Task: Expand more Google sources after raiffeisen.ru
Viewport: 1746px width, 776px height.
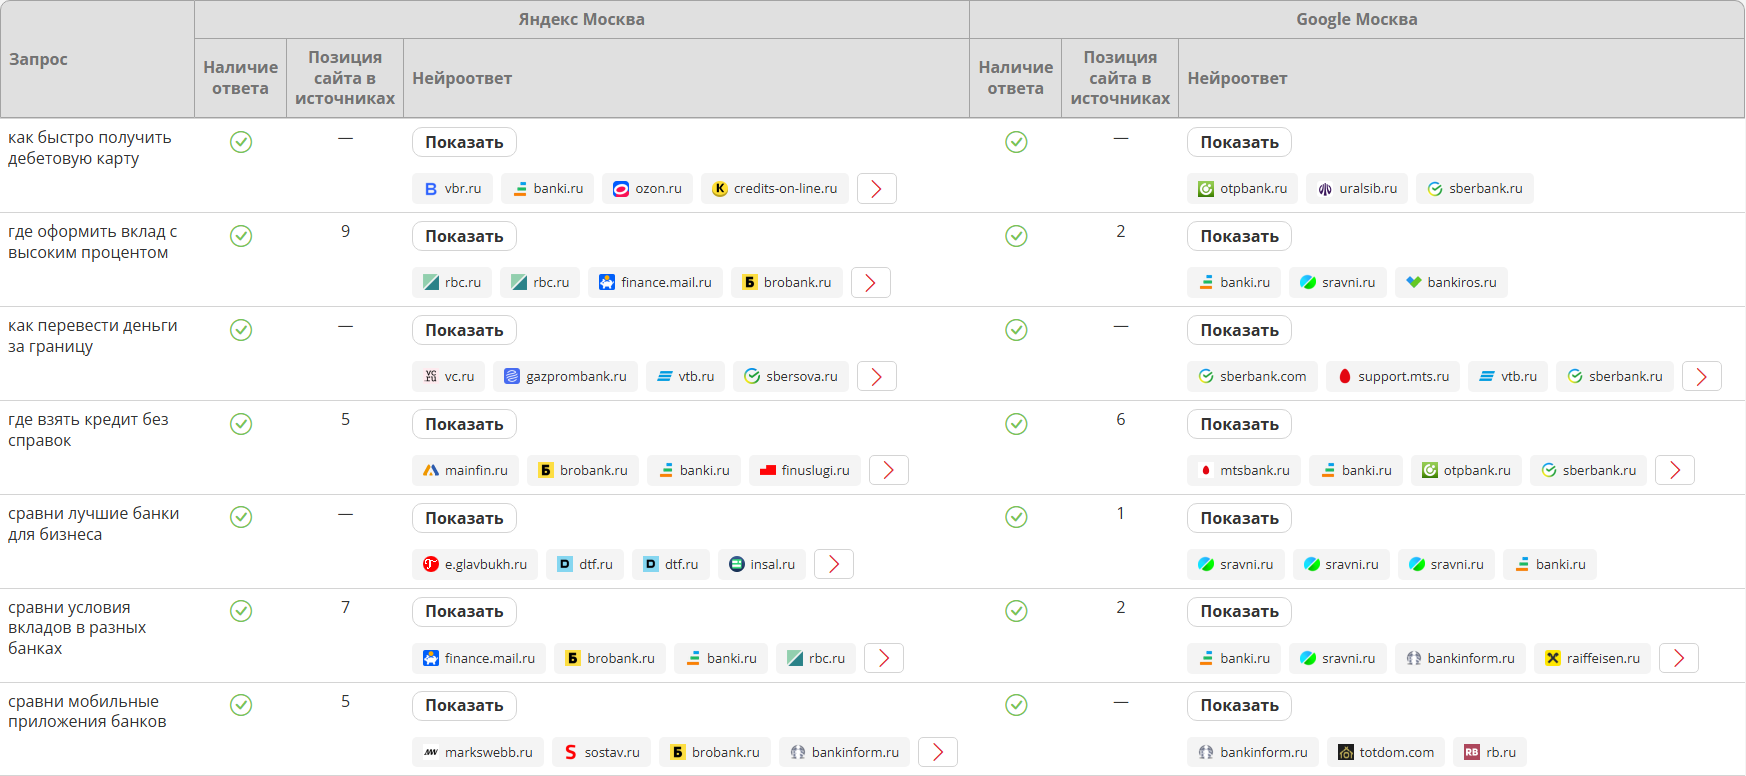Action: (x=1678, y=659)
